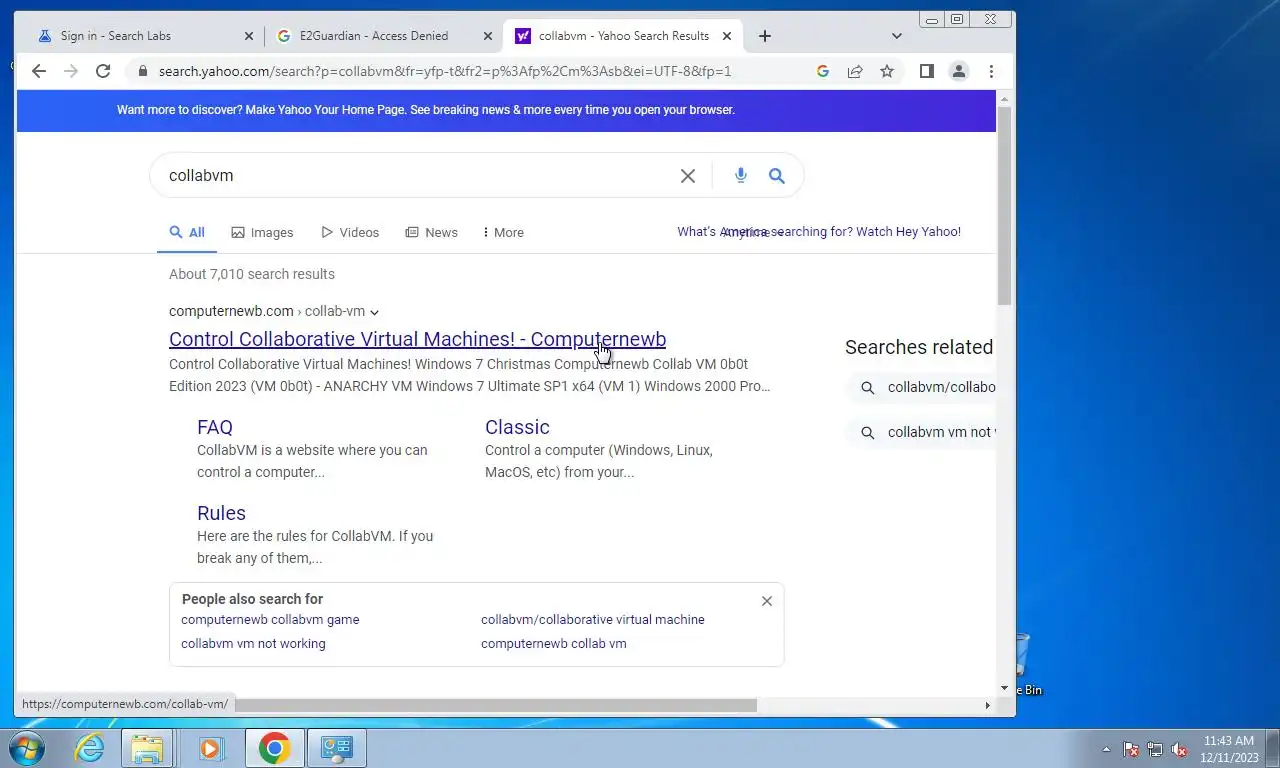Search collabvm/collaborative virtual machine suggestion

pyautogui.click(x=593, y=619)
